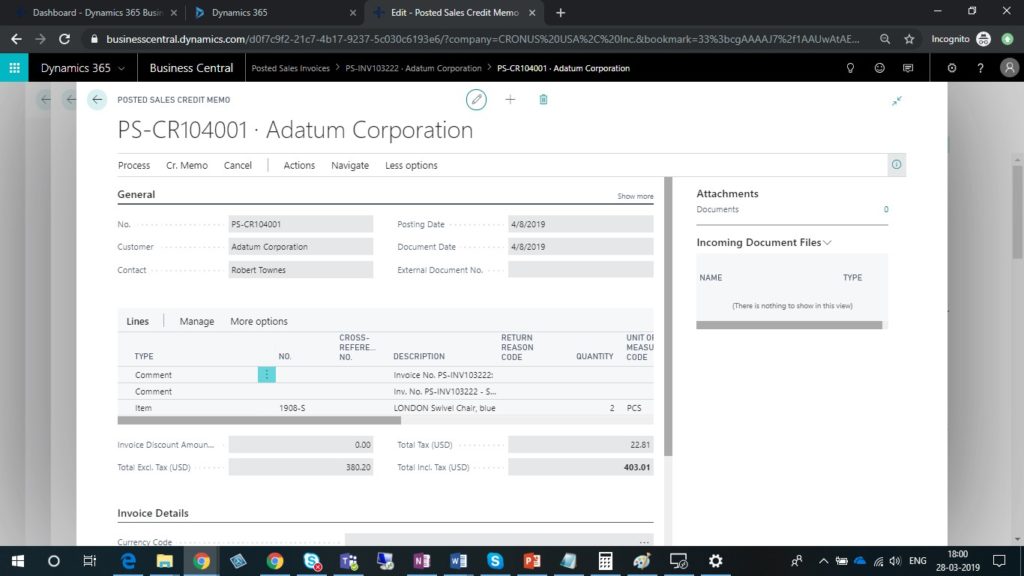
Task: Click the Contact field Robert Townes
Action: (x=300, y=270)
